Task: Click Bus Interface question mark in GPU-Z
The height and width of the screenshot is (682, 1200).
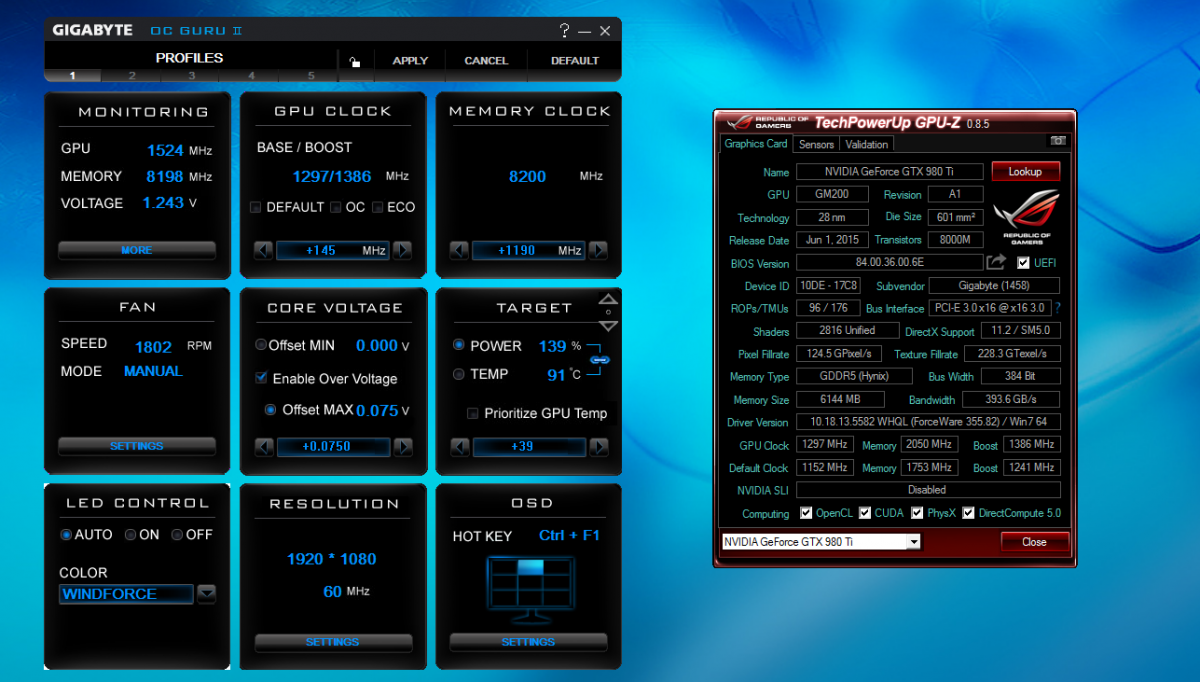Action: tap(1058, 308)
